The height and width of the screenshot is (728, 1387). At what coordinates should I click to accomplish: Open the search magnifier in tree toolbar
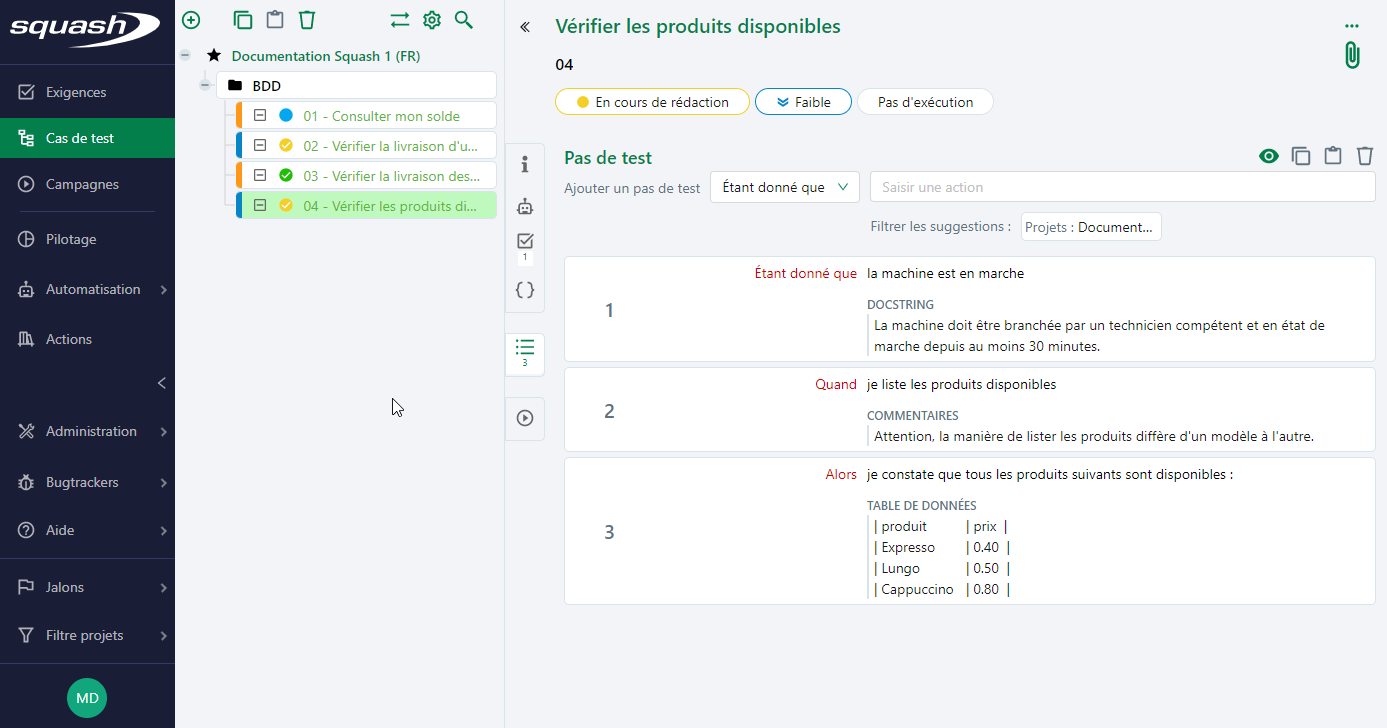[463, 20]
